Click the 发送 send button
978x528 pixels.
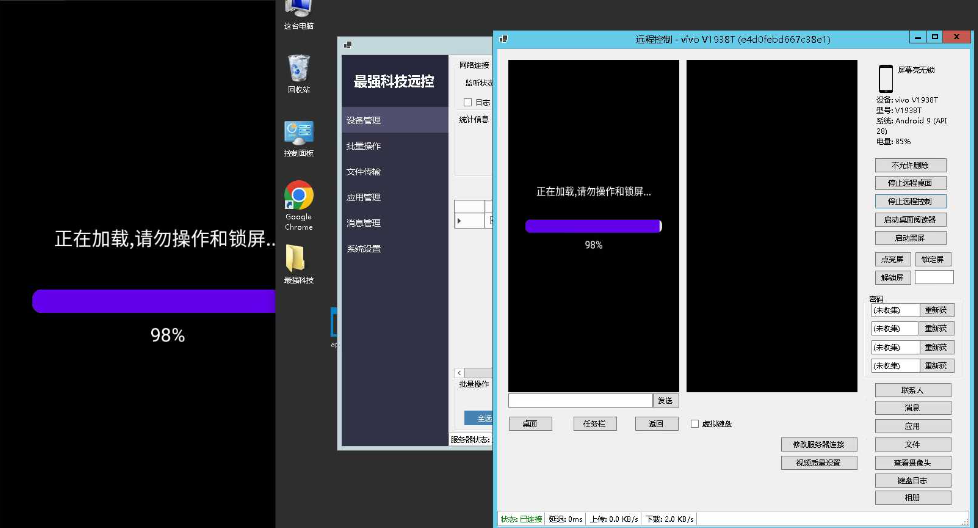pyautogui.click(x=666, y=400)
